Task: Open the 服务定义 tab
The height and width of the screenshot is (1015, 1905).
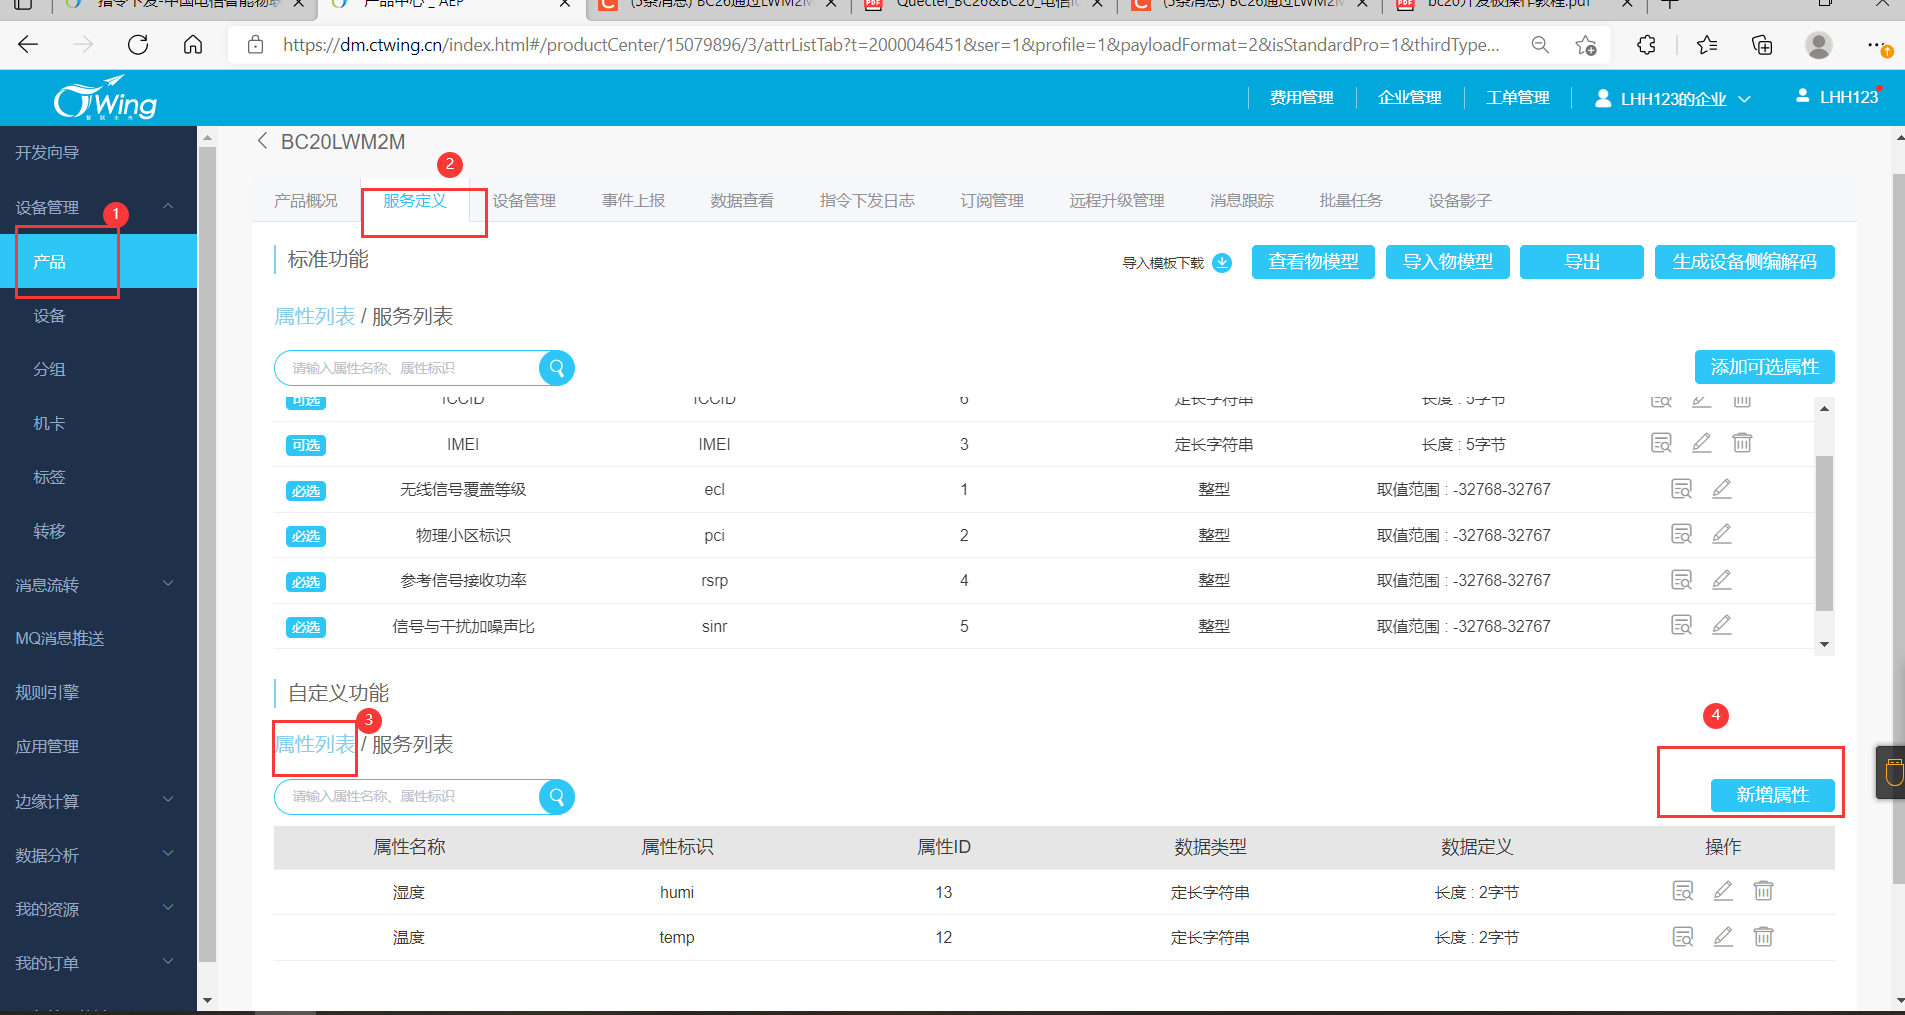Action: (415, 200)
